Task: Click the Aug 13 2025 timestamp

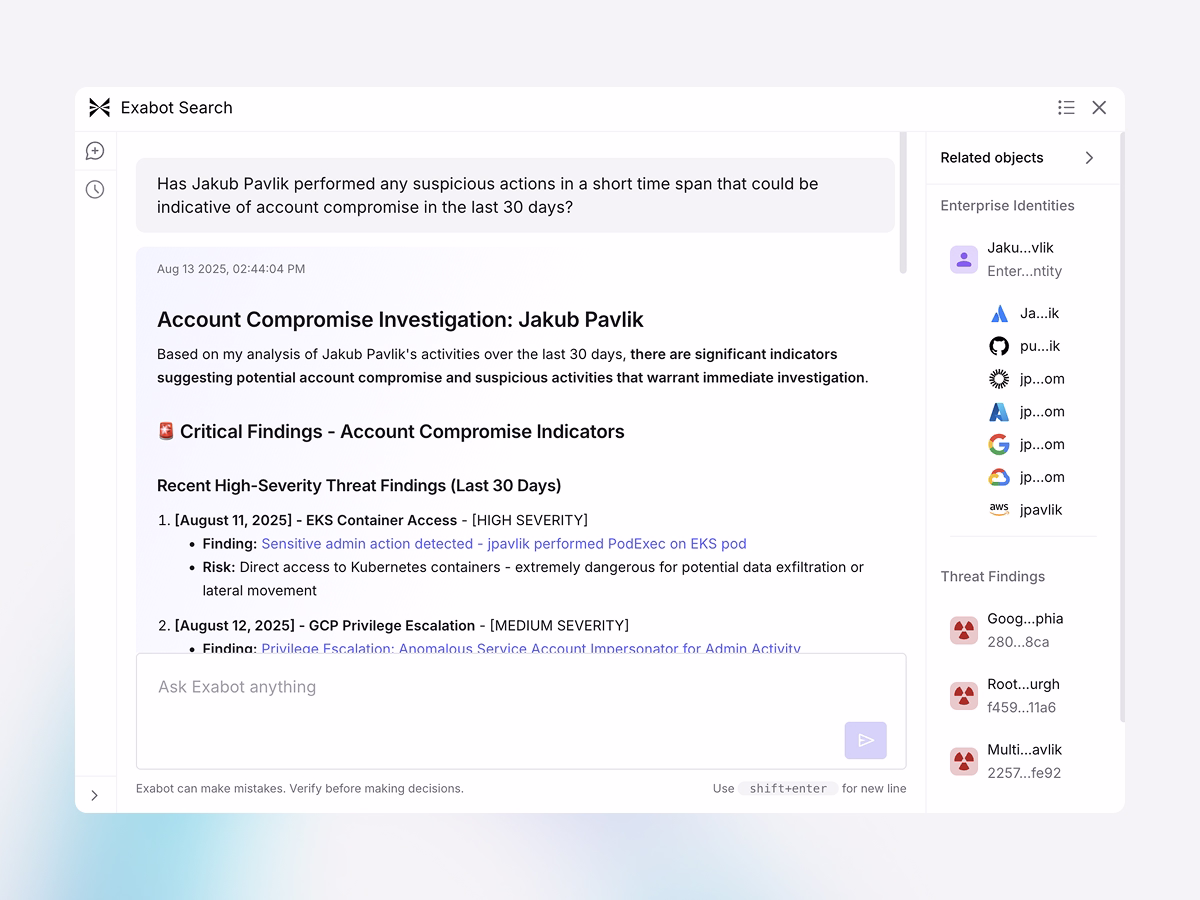Action: (231, 269)
